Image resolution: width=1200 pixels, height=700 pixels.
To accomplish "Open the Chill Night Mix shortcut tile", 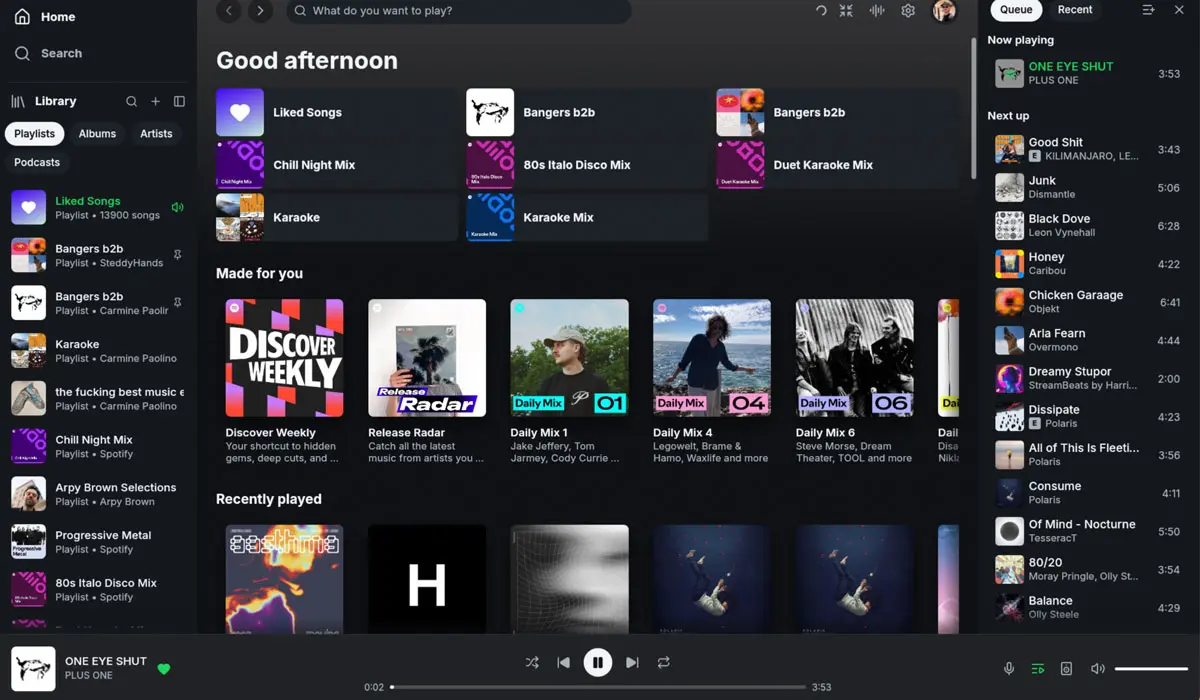I will pos(337,165).
